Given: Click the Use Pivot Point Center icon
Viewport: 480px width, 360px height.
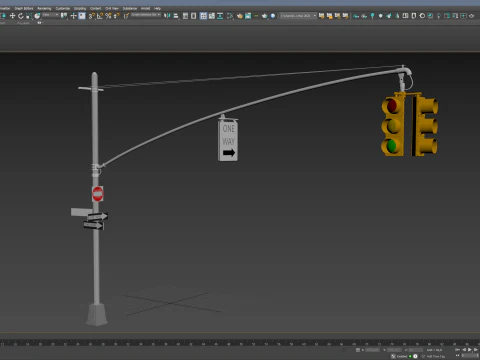Looking at the screenshot, I should tap(64, 16).
